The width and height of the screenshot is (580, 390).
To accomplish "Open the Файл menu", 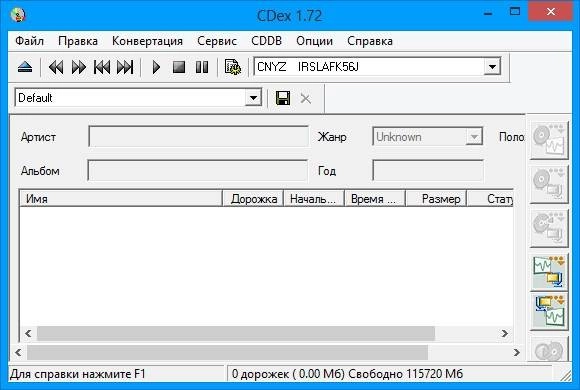I will [x=30, y=41].
